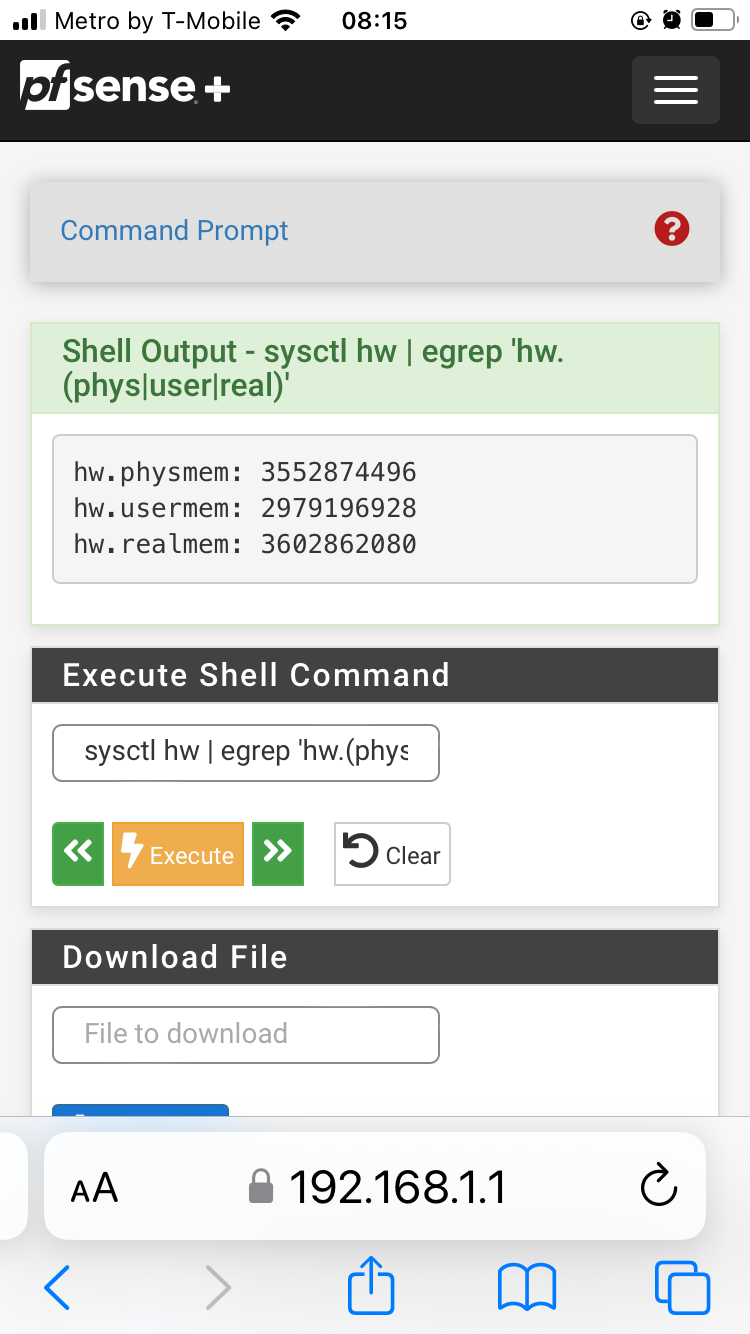Click the red help question mark icon

tap(671, 229)
